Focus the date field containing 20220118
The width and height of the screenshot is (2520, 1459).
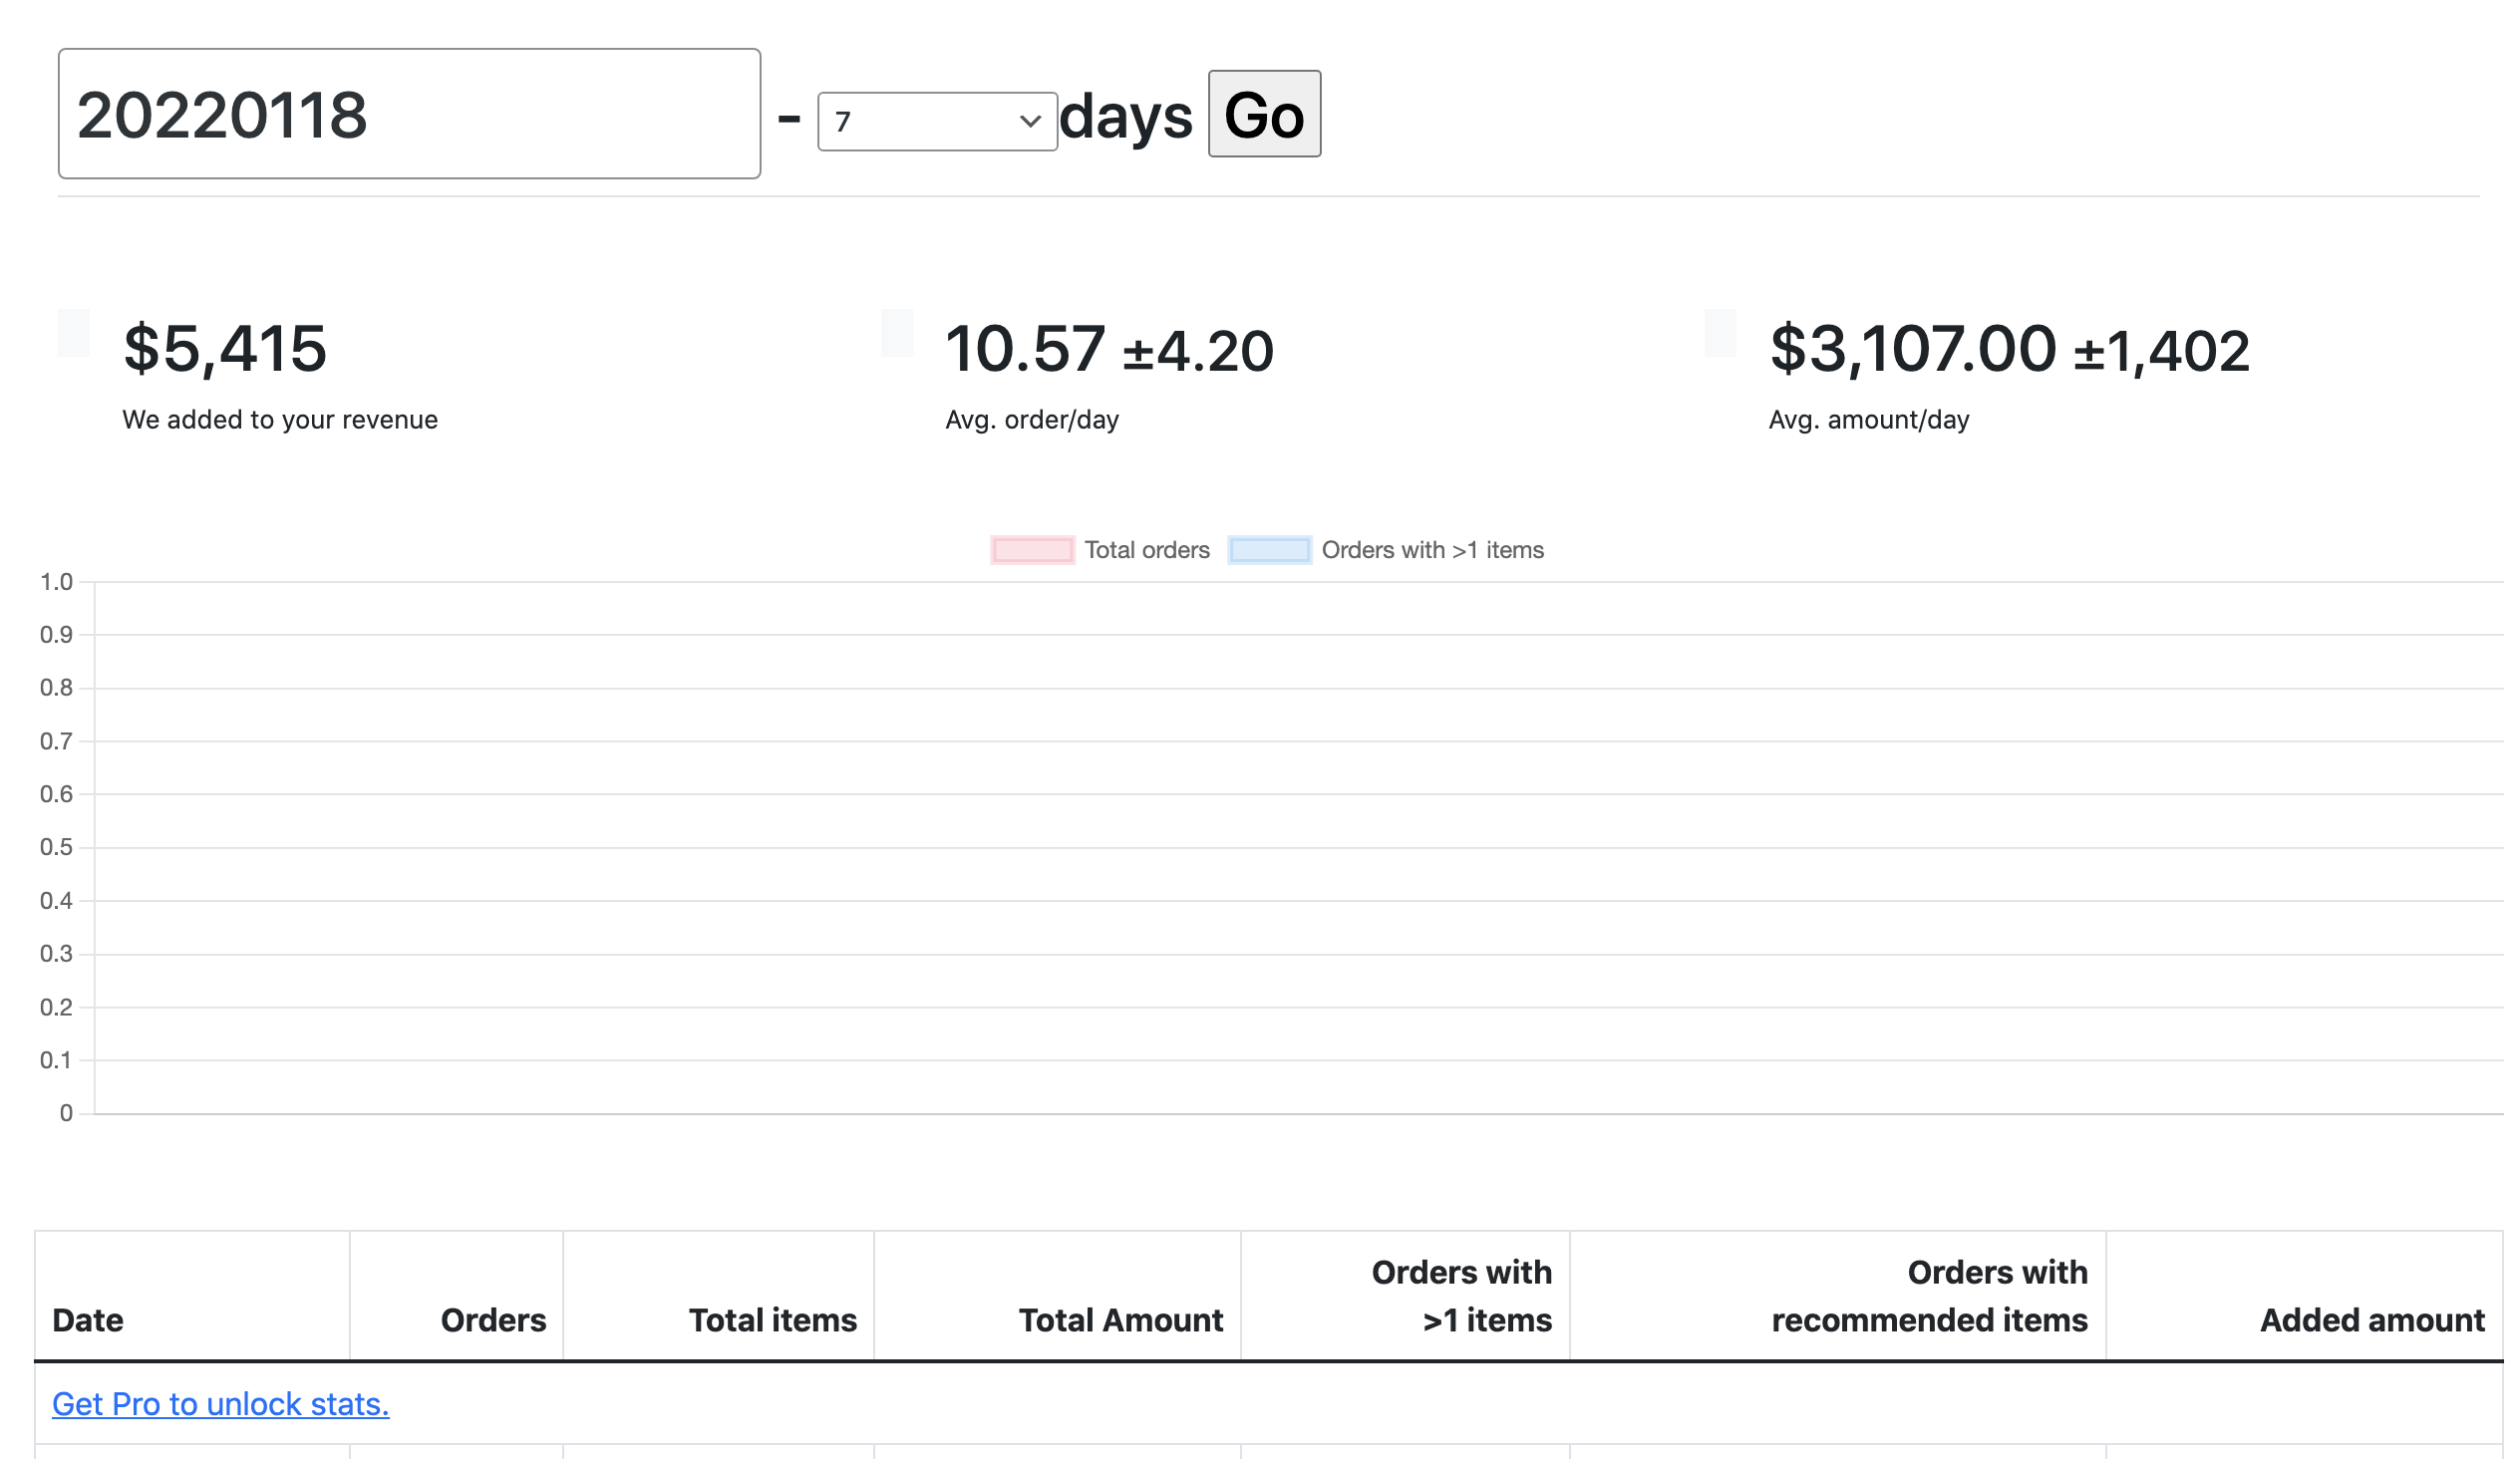pyautogui.click(x=409, y=114)
